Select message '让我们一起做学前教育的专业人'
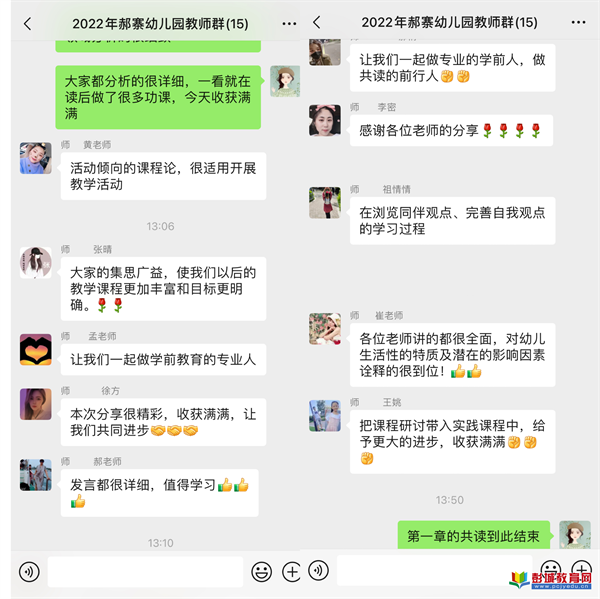 click(x=163, y=359)
